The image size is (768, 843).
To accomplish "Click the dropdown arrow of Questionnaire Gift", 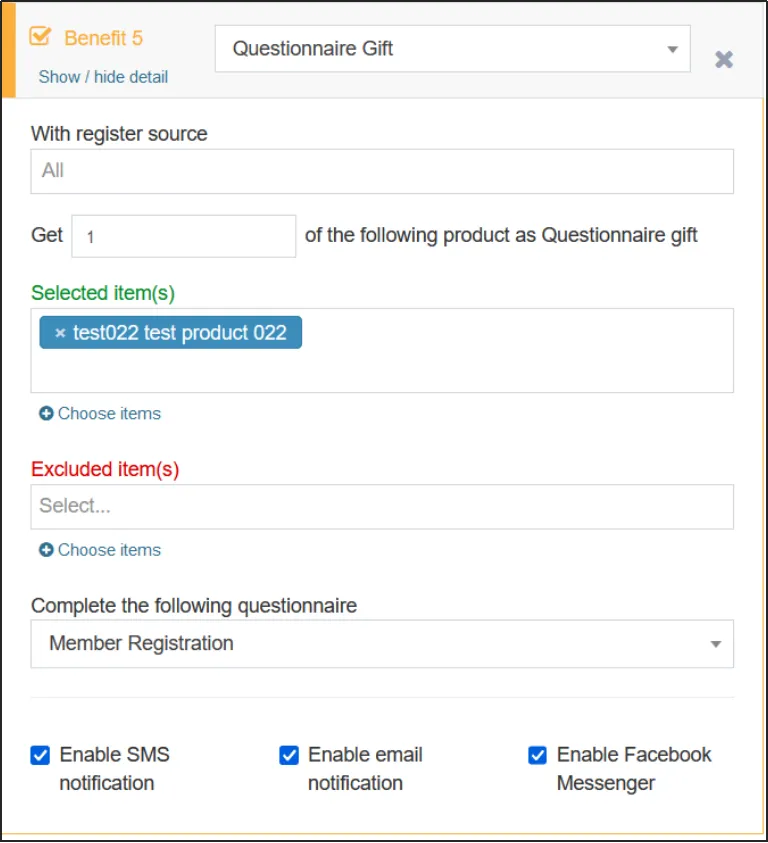I will (672, 49).
